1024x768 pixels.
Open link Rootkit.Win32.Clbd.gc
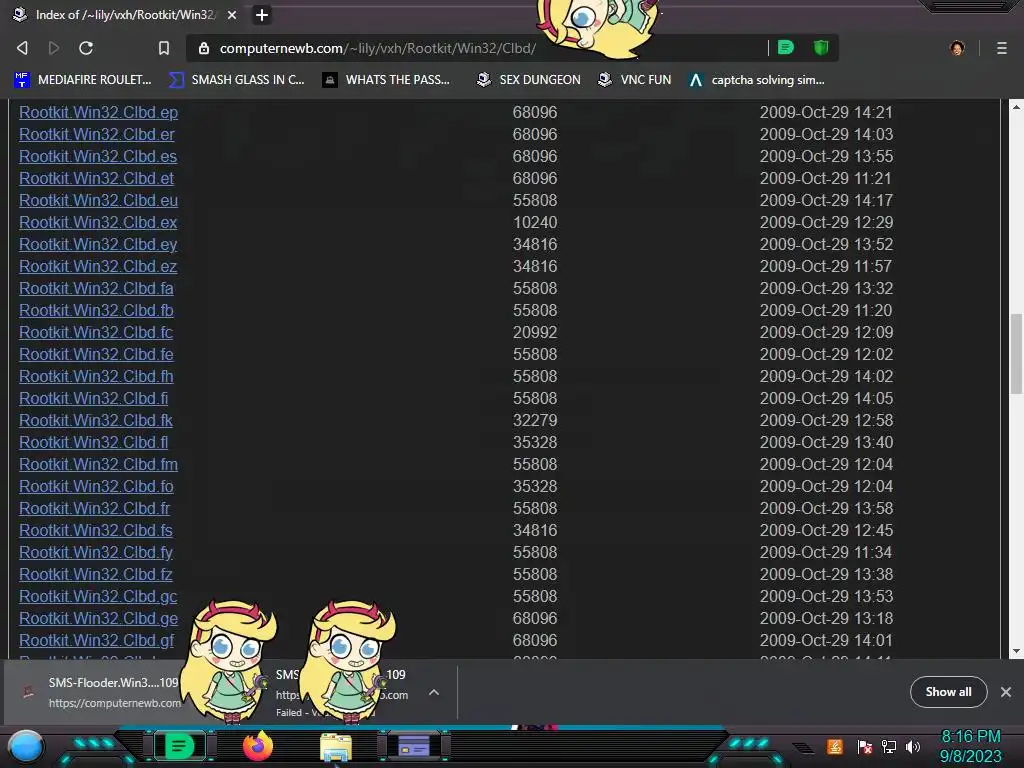(98, 596)
